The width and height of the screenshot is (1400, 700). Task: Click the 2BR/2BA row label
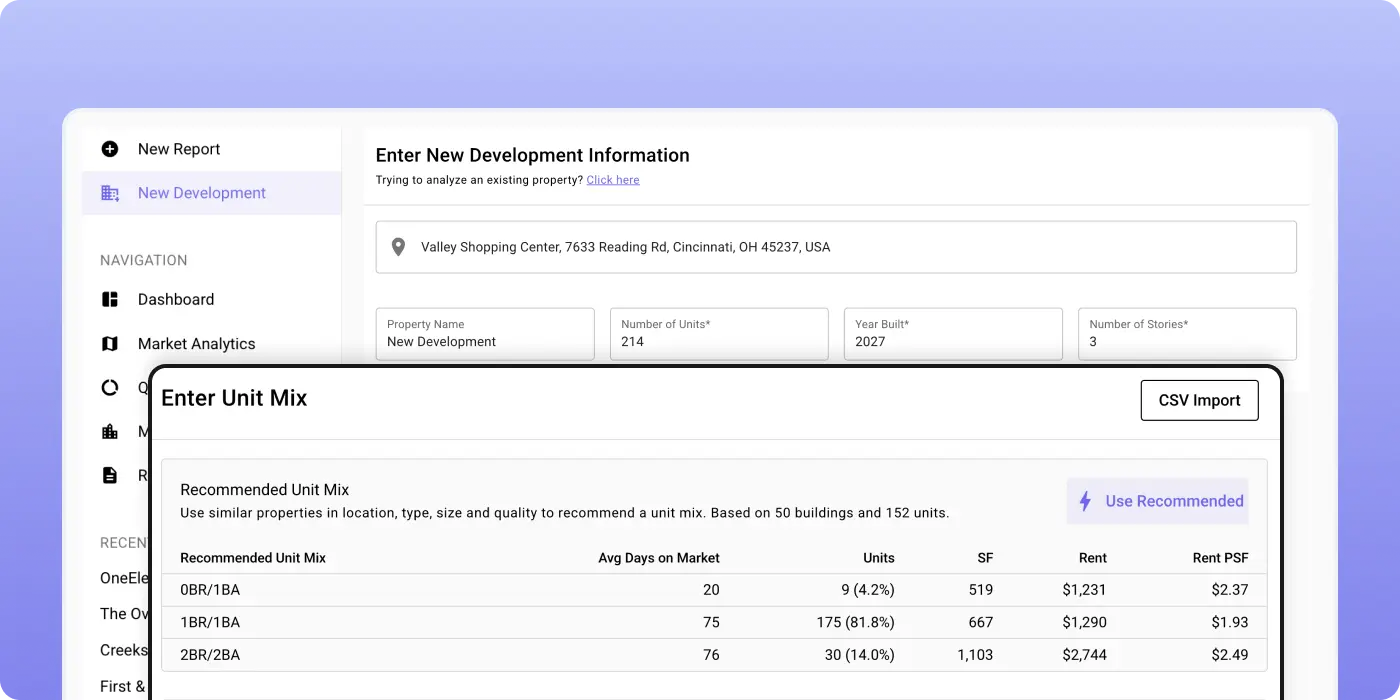click(x=210, y=655)
